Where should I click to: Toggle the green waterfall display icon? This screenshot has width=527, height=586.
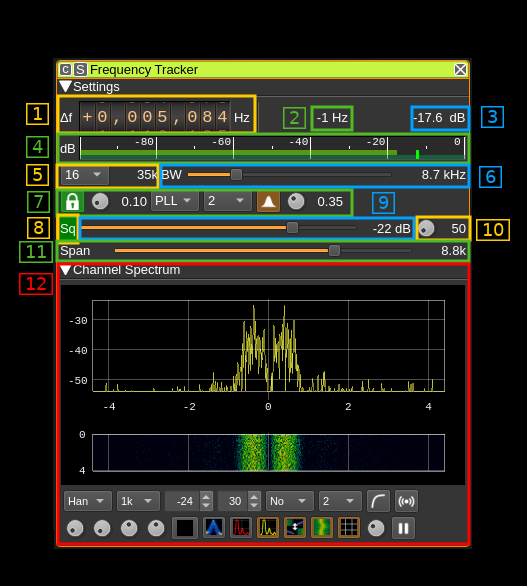(x=322, y=528)
